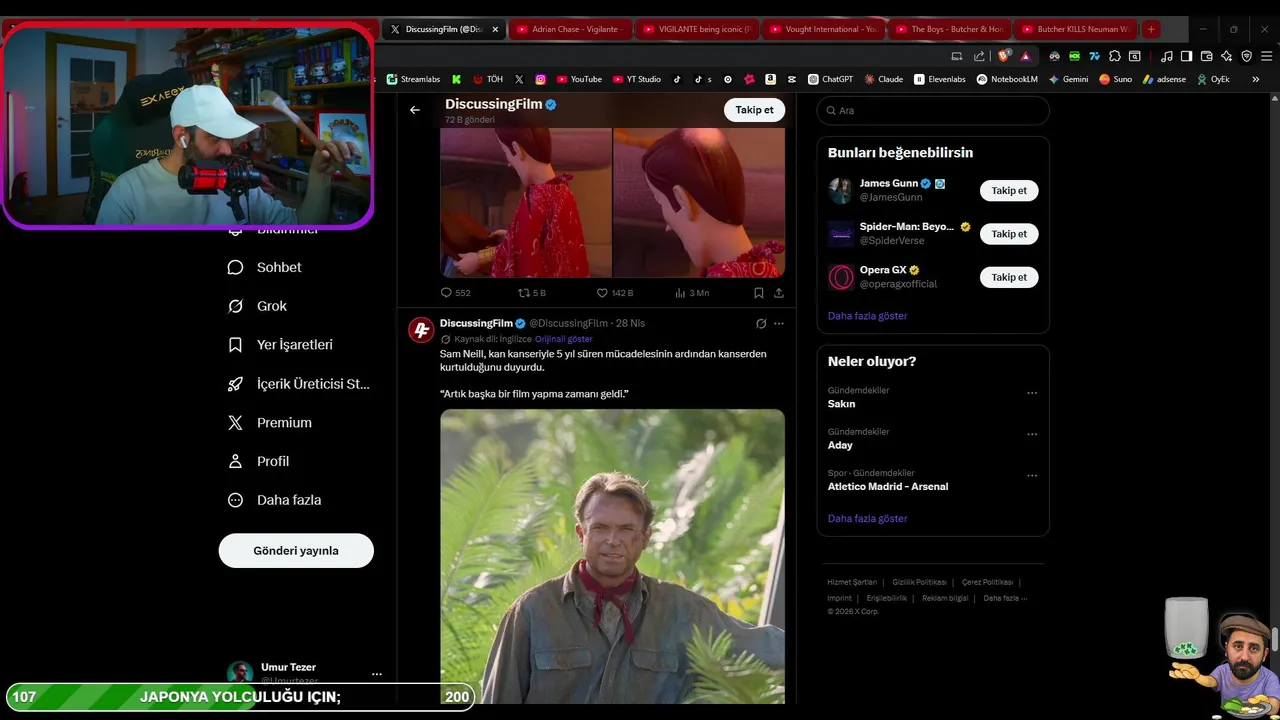Open the Reklam bilgisi footer link
The image size is (1280, 720).
[x=945, y=598]
